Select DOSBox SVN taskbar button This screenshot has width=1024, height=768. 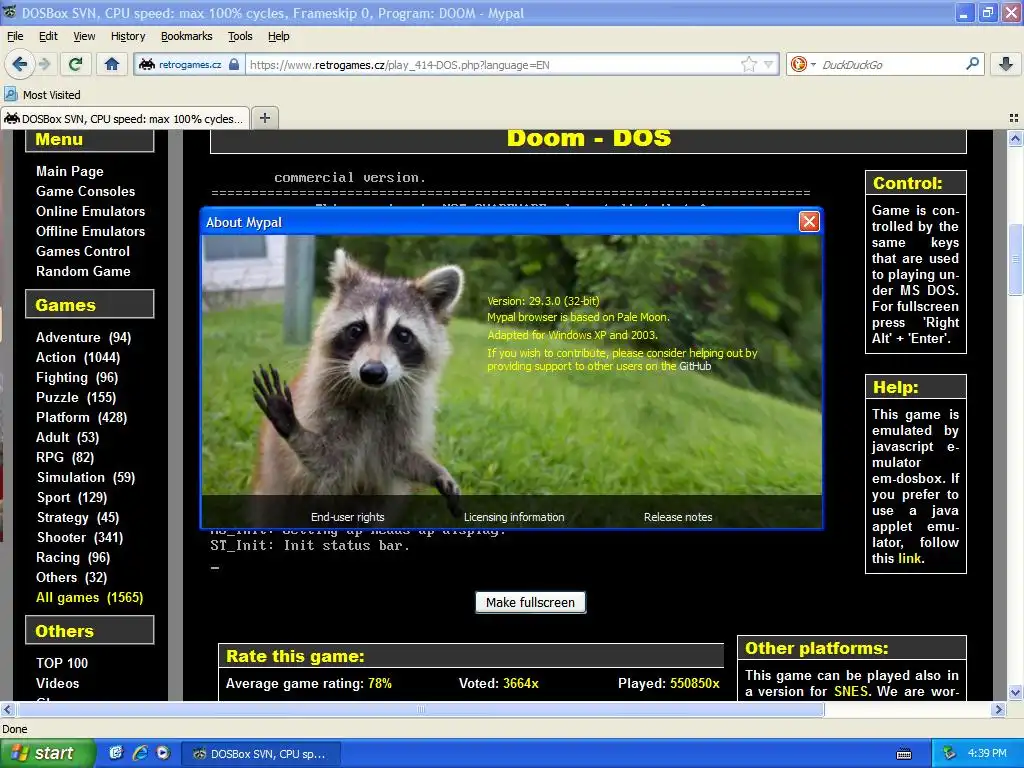coord(261,754)
